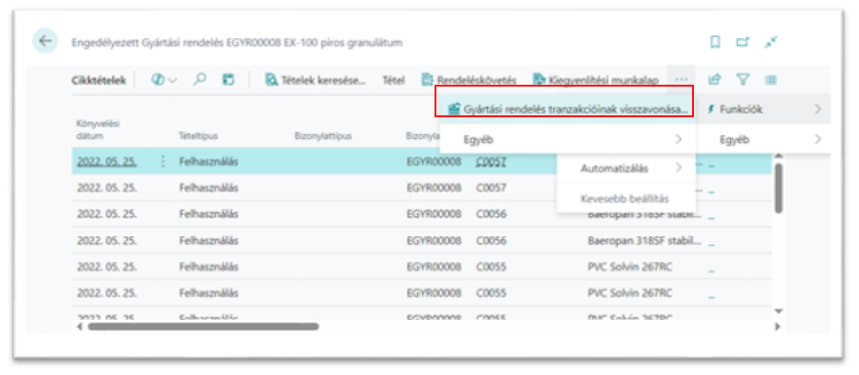Go back with the arrow button
Screen dimensions: 859x375
point(45,41)
